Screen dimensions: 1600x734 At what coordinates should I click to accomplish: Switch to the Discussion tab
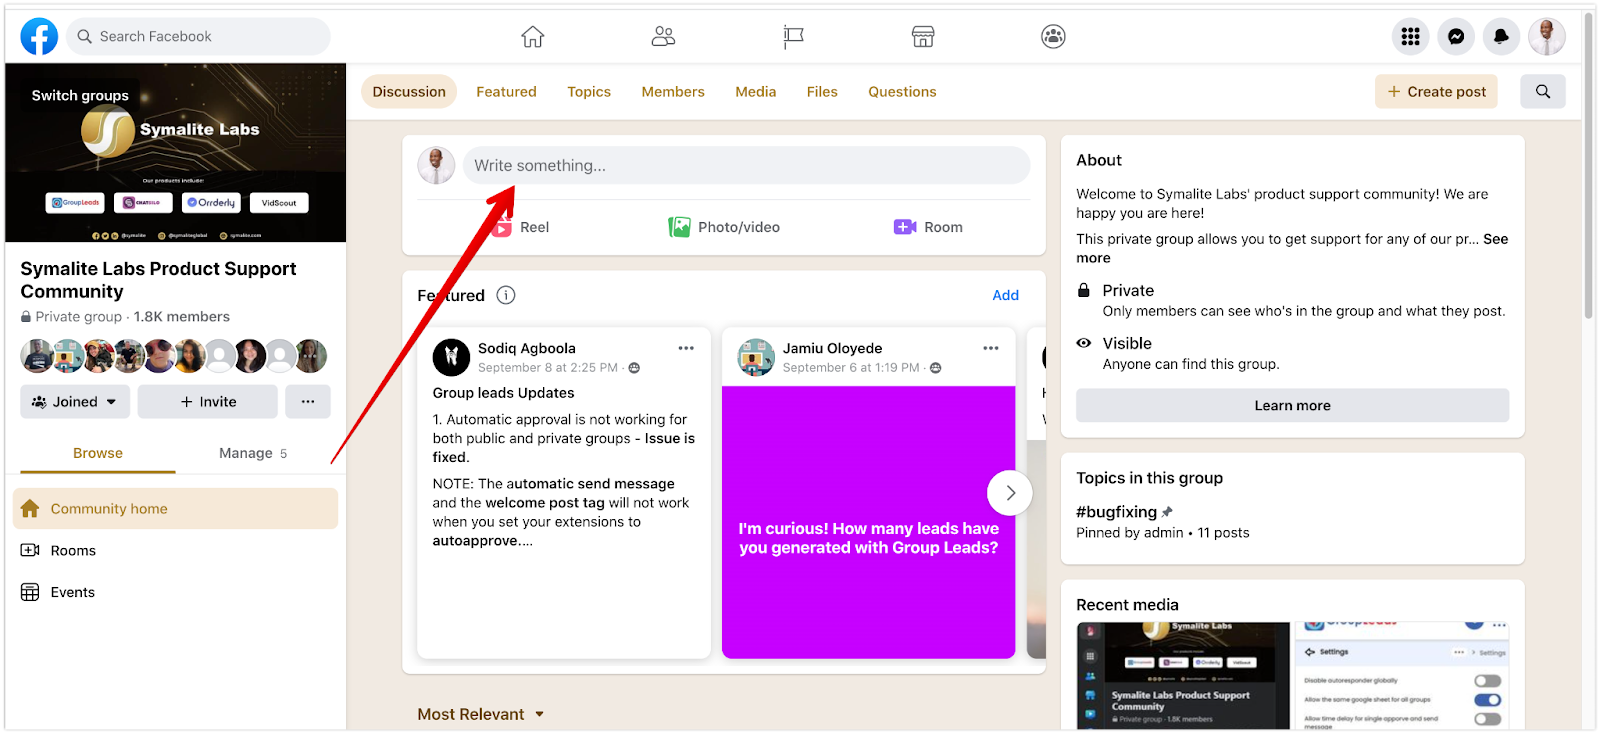pyautogui.click(x=409, y=92)
